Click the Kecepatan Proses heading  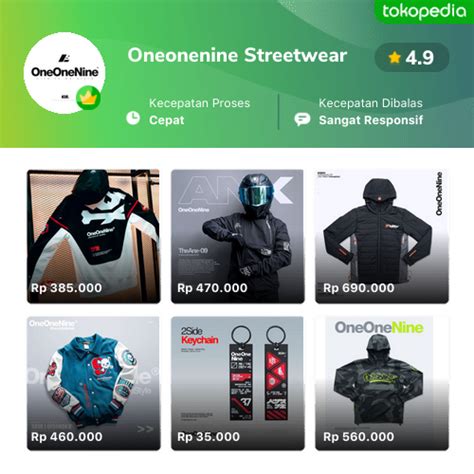199,103
